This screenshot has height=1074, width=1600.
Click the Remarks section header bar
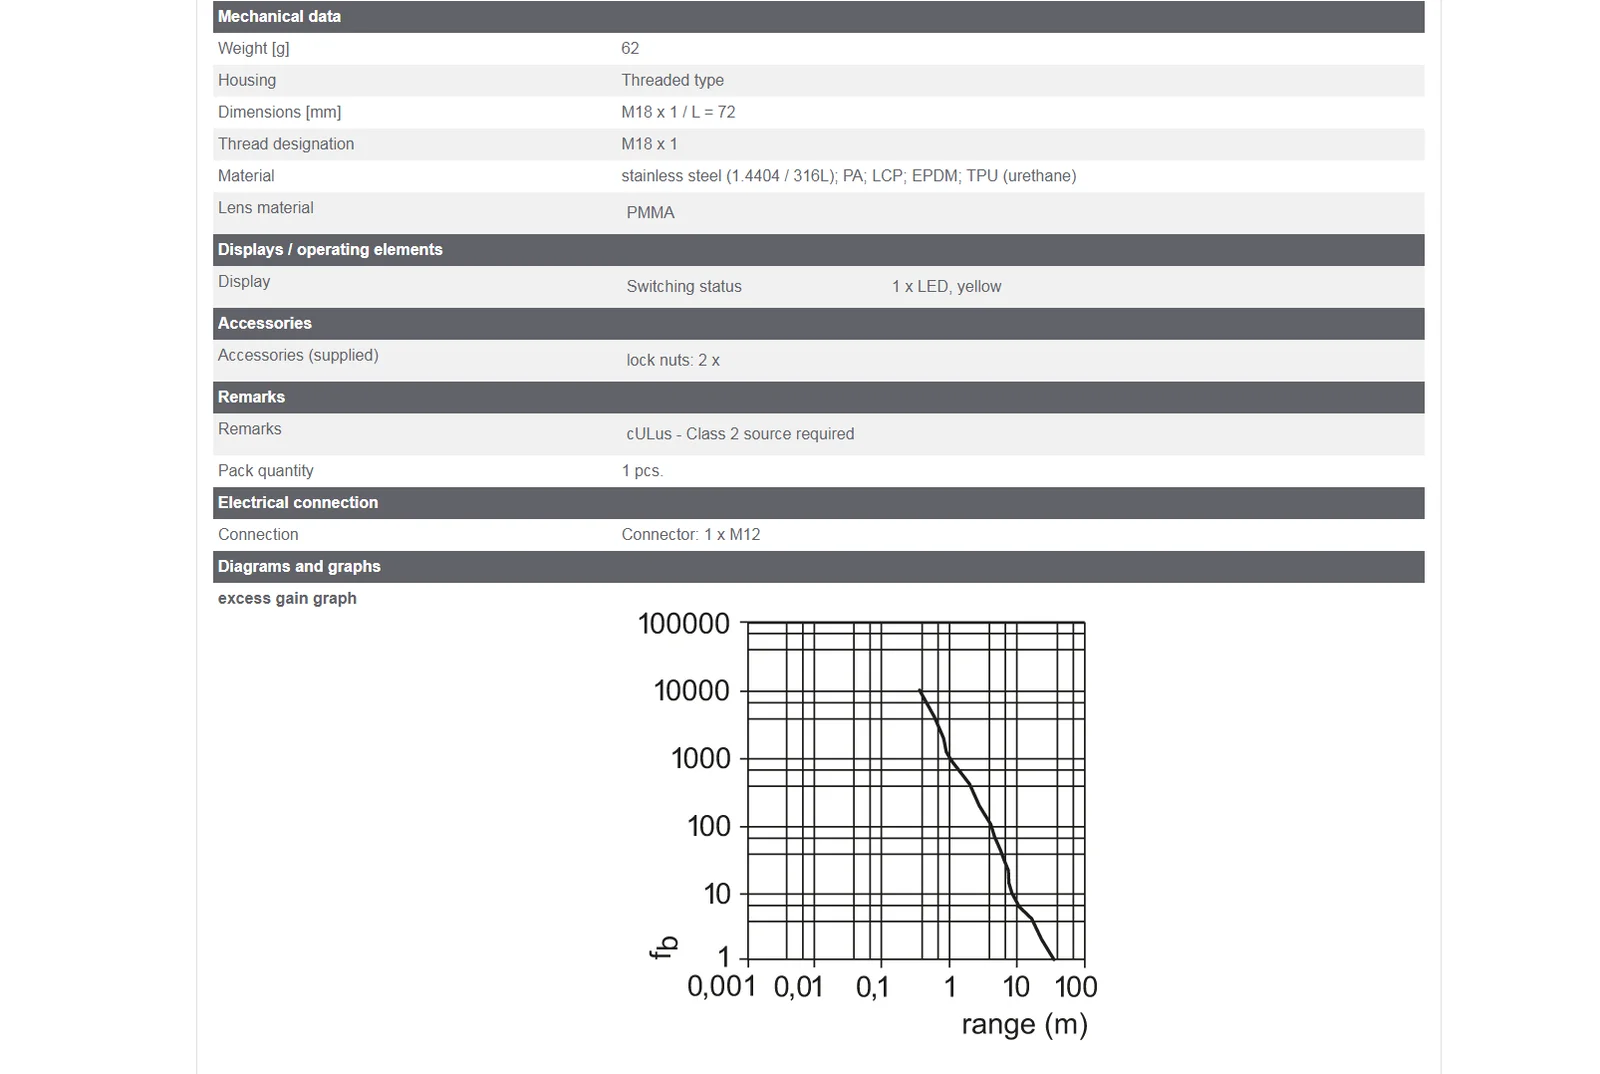click(818, 397)
